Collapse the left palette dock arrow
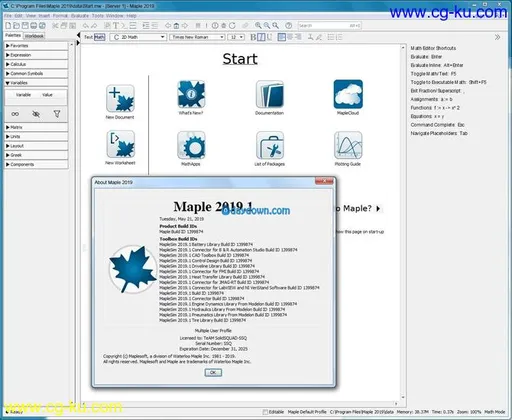The image size is (512, 420). tap(78, 35)
